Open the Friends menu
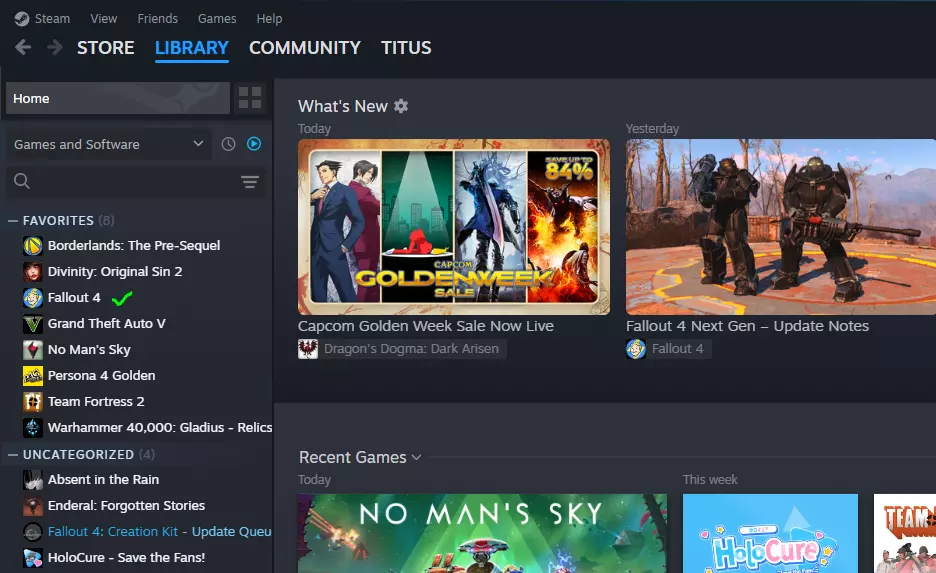 [158, 19]
